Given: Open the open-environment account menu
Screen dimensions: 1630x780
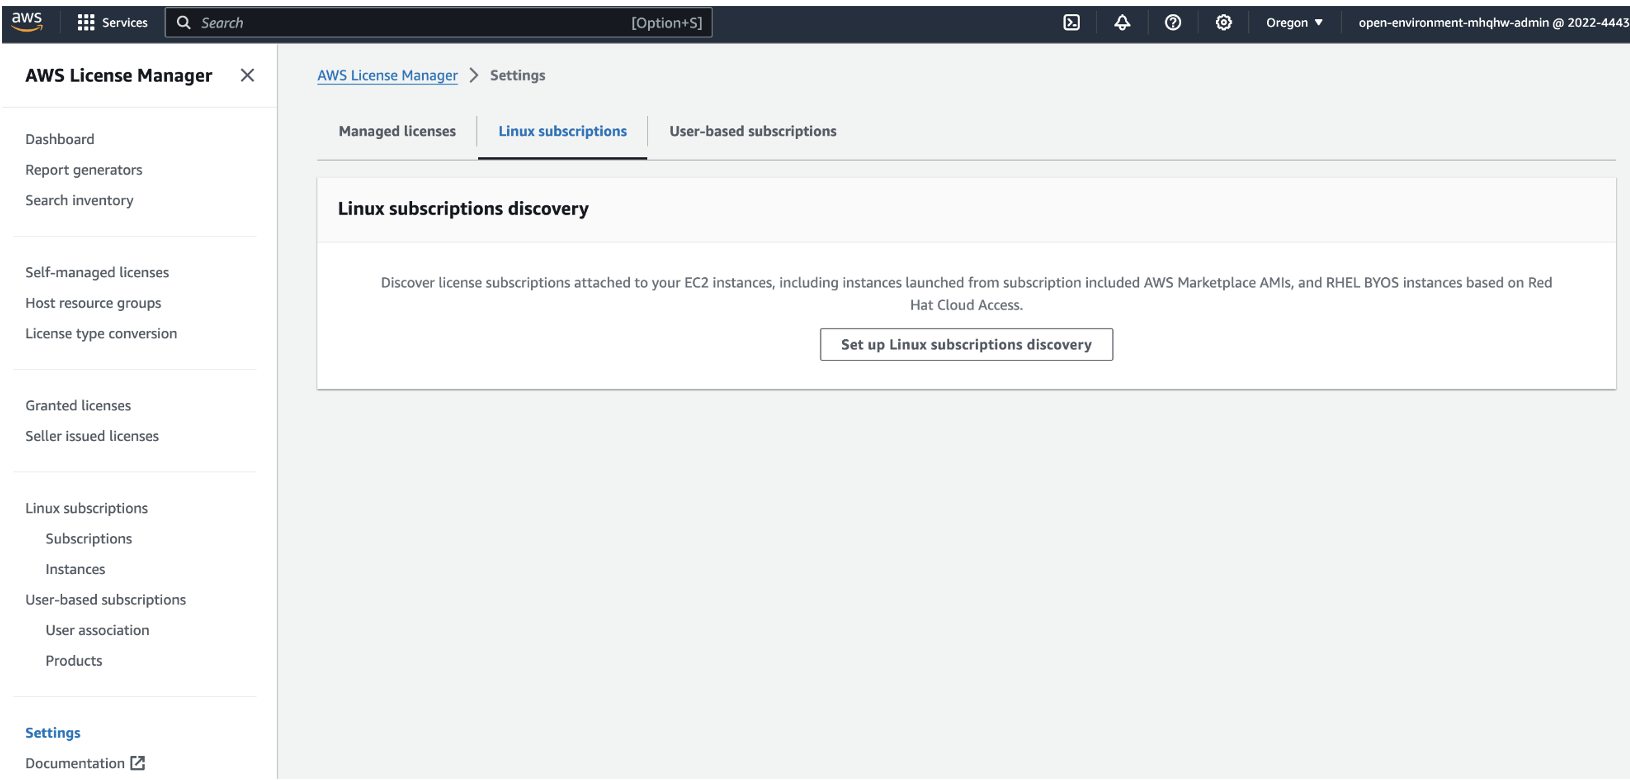Looking at the screenshot, I should pyautogui.click(x=1493, y=22).
